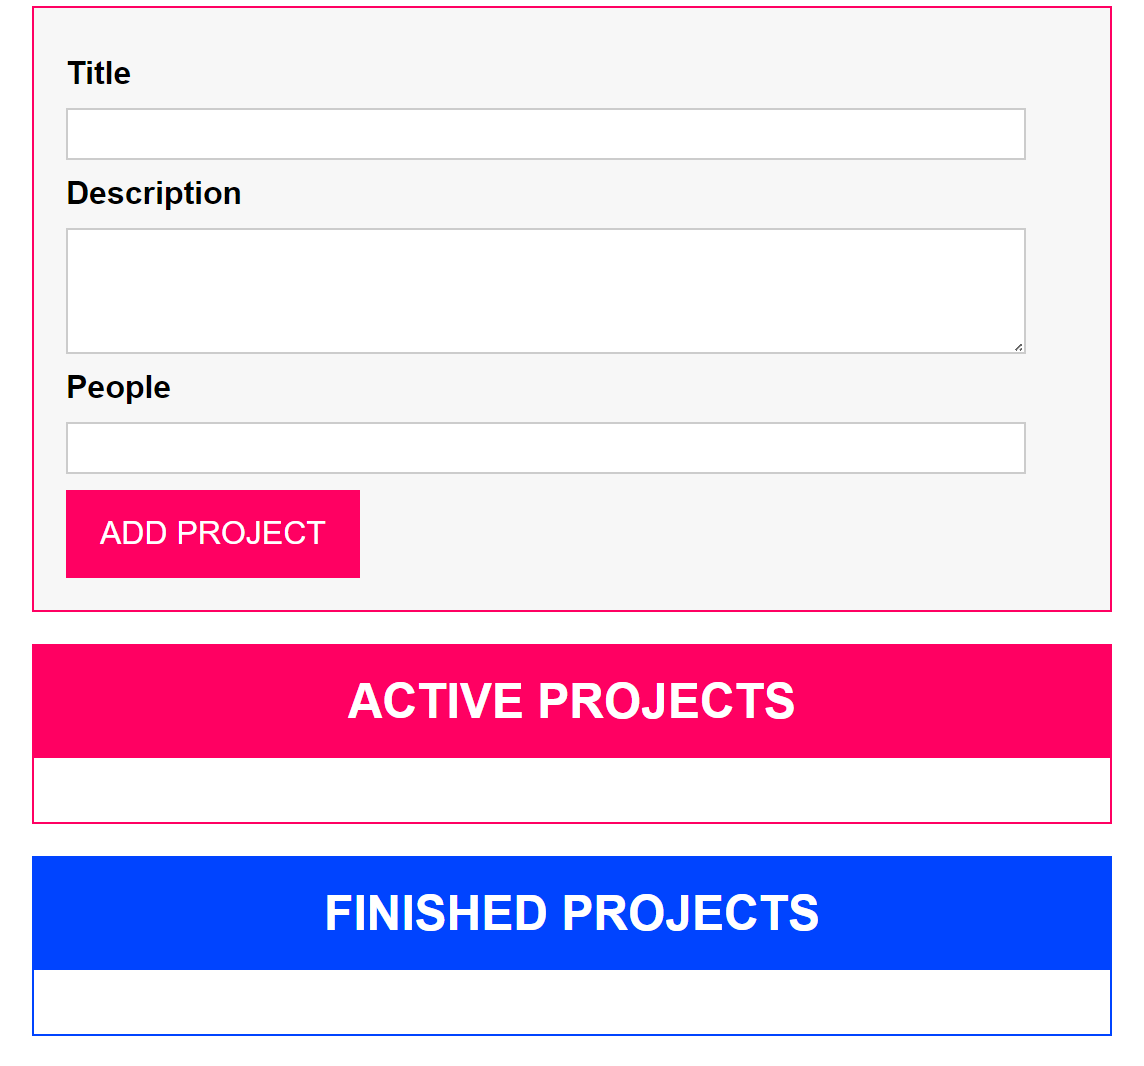The width and height of the screenshot is (1144, 1066).
Task: Click the People label text
Action: tap(118, 387)
